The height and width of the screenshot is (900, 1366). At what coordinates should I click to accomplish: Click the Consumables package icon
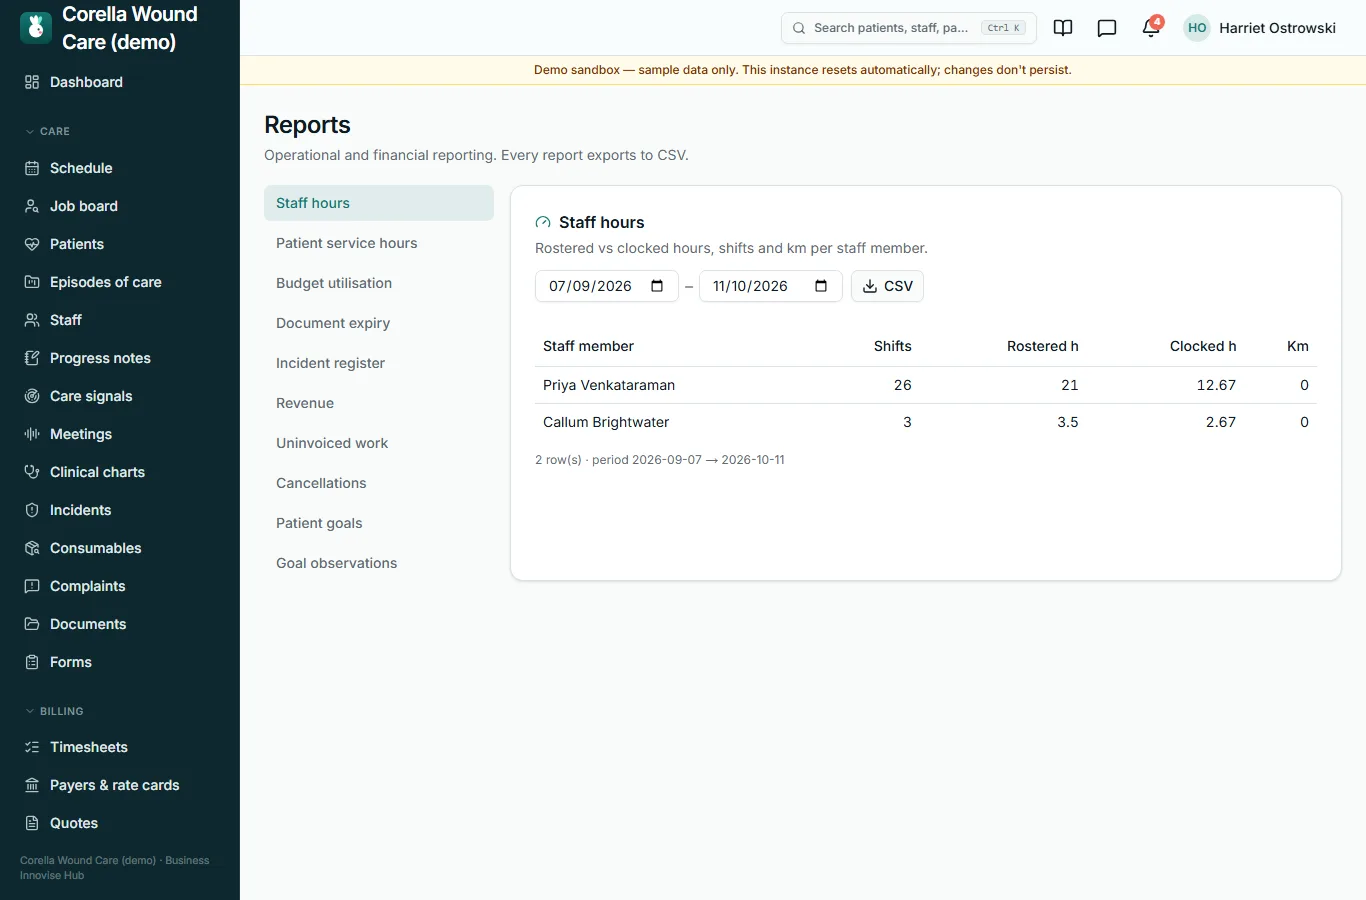pyautogui.click(x=32, y=548)
